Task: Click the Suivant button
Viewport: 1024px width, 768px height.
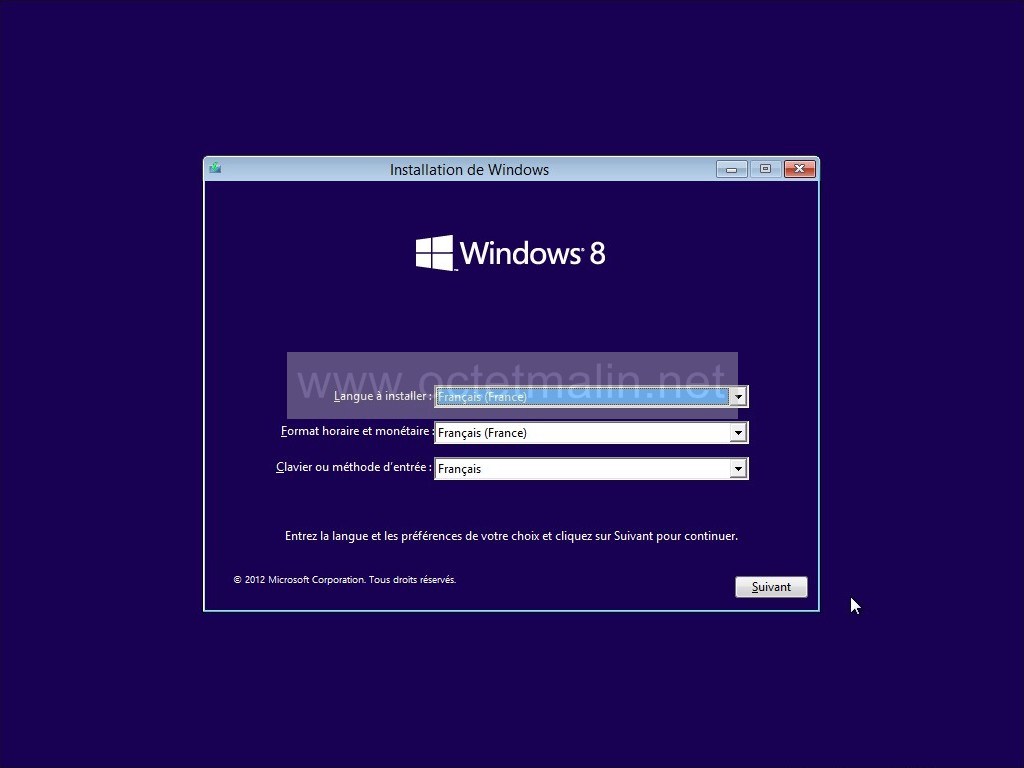Action: (x=771, y=586)
